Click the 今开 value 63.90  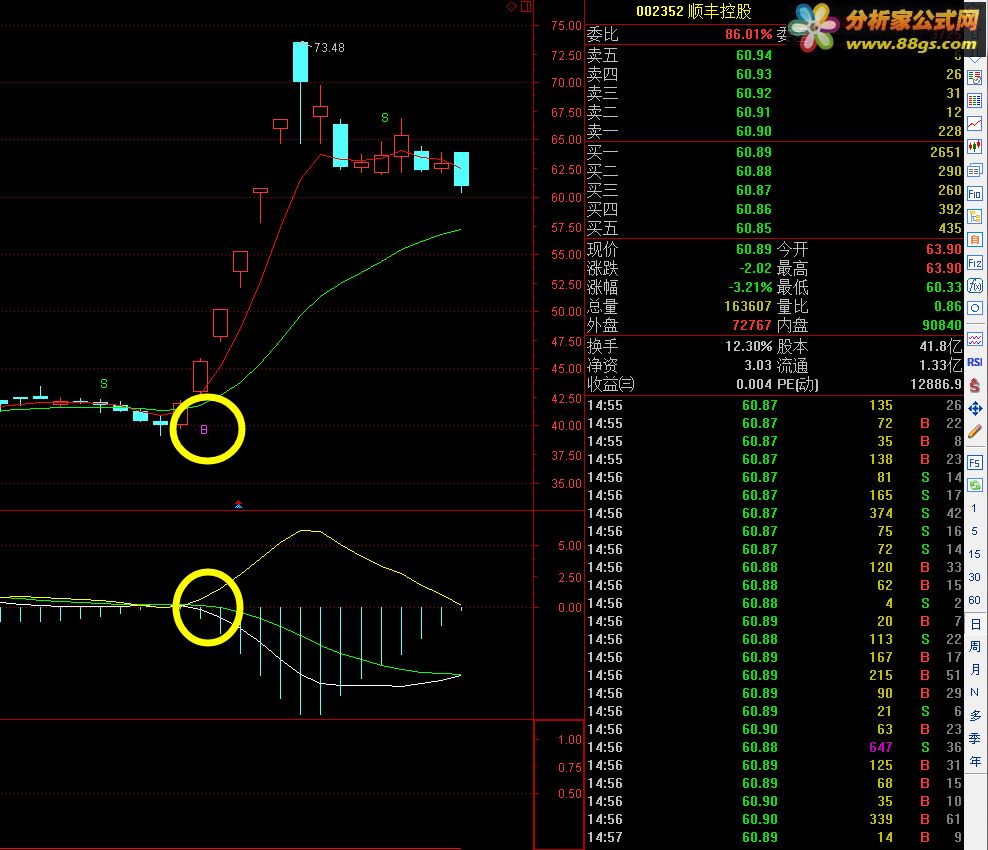point(943,250)
